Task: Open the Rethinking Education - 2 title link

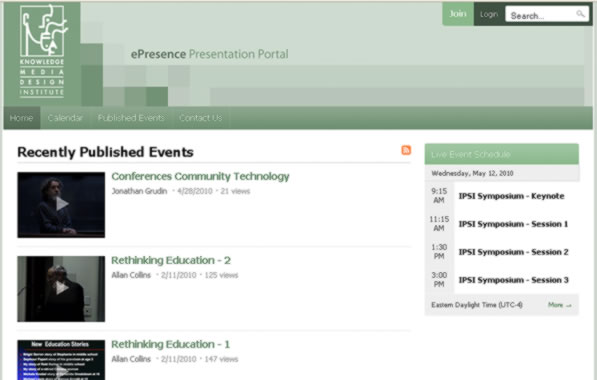Action: 171,260
